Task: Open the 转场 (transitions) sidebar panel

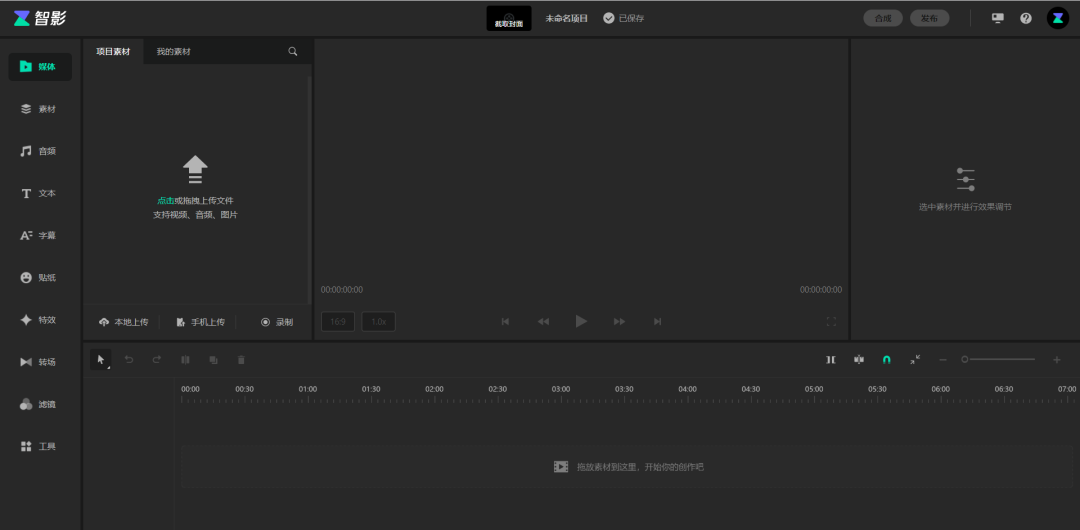Action: (x=40, y=362)
